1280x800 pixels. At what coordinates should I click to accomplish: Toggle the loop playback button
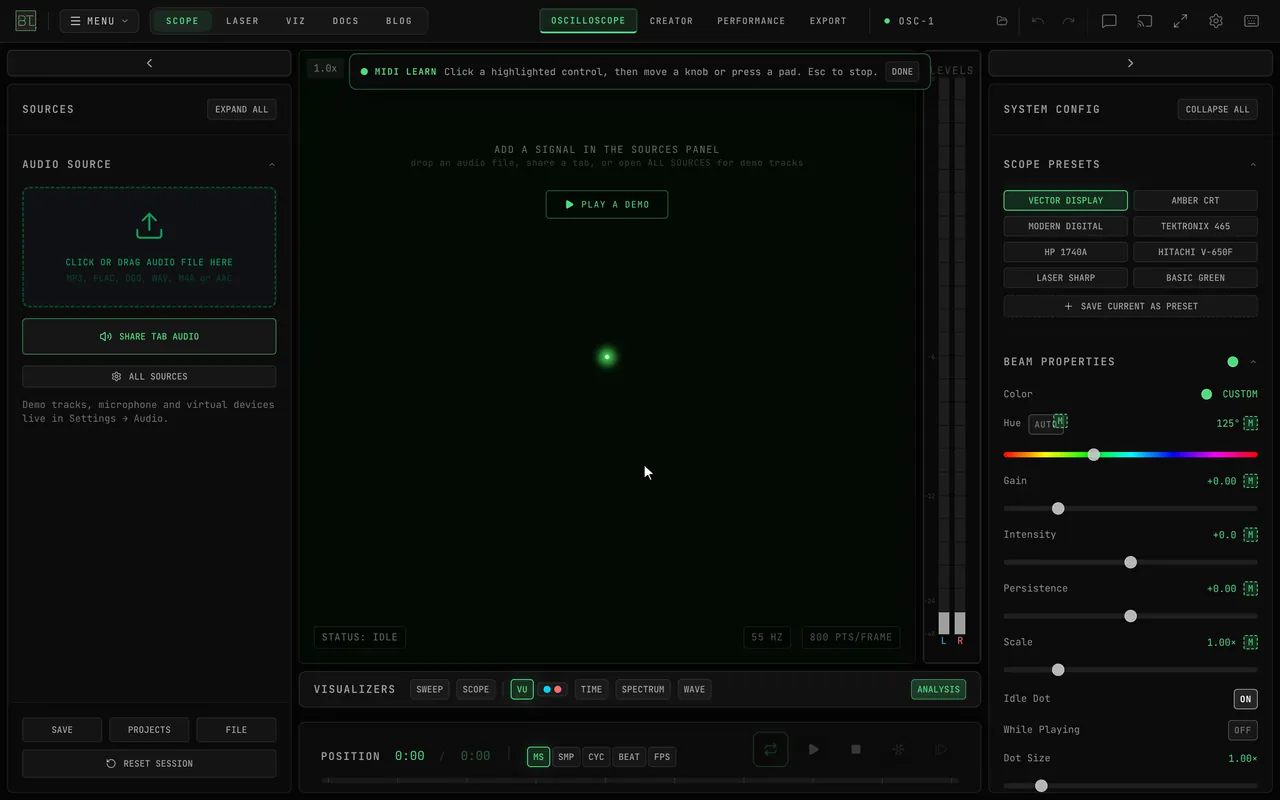(770, 749)
